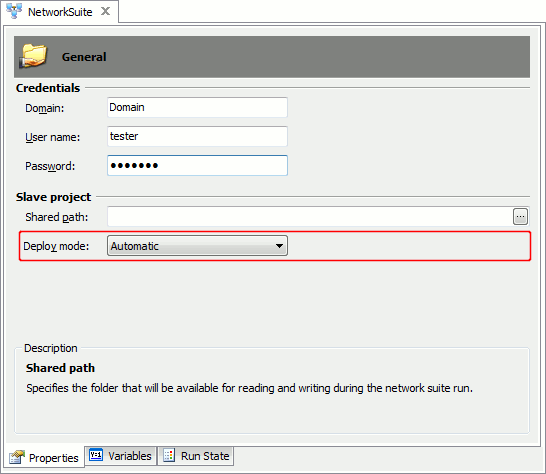Switch to the Variables tab
Image resolution: width=546 pixels, height=474 pixels.
pos(120,456)
